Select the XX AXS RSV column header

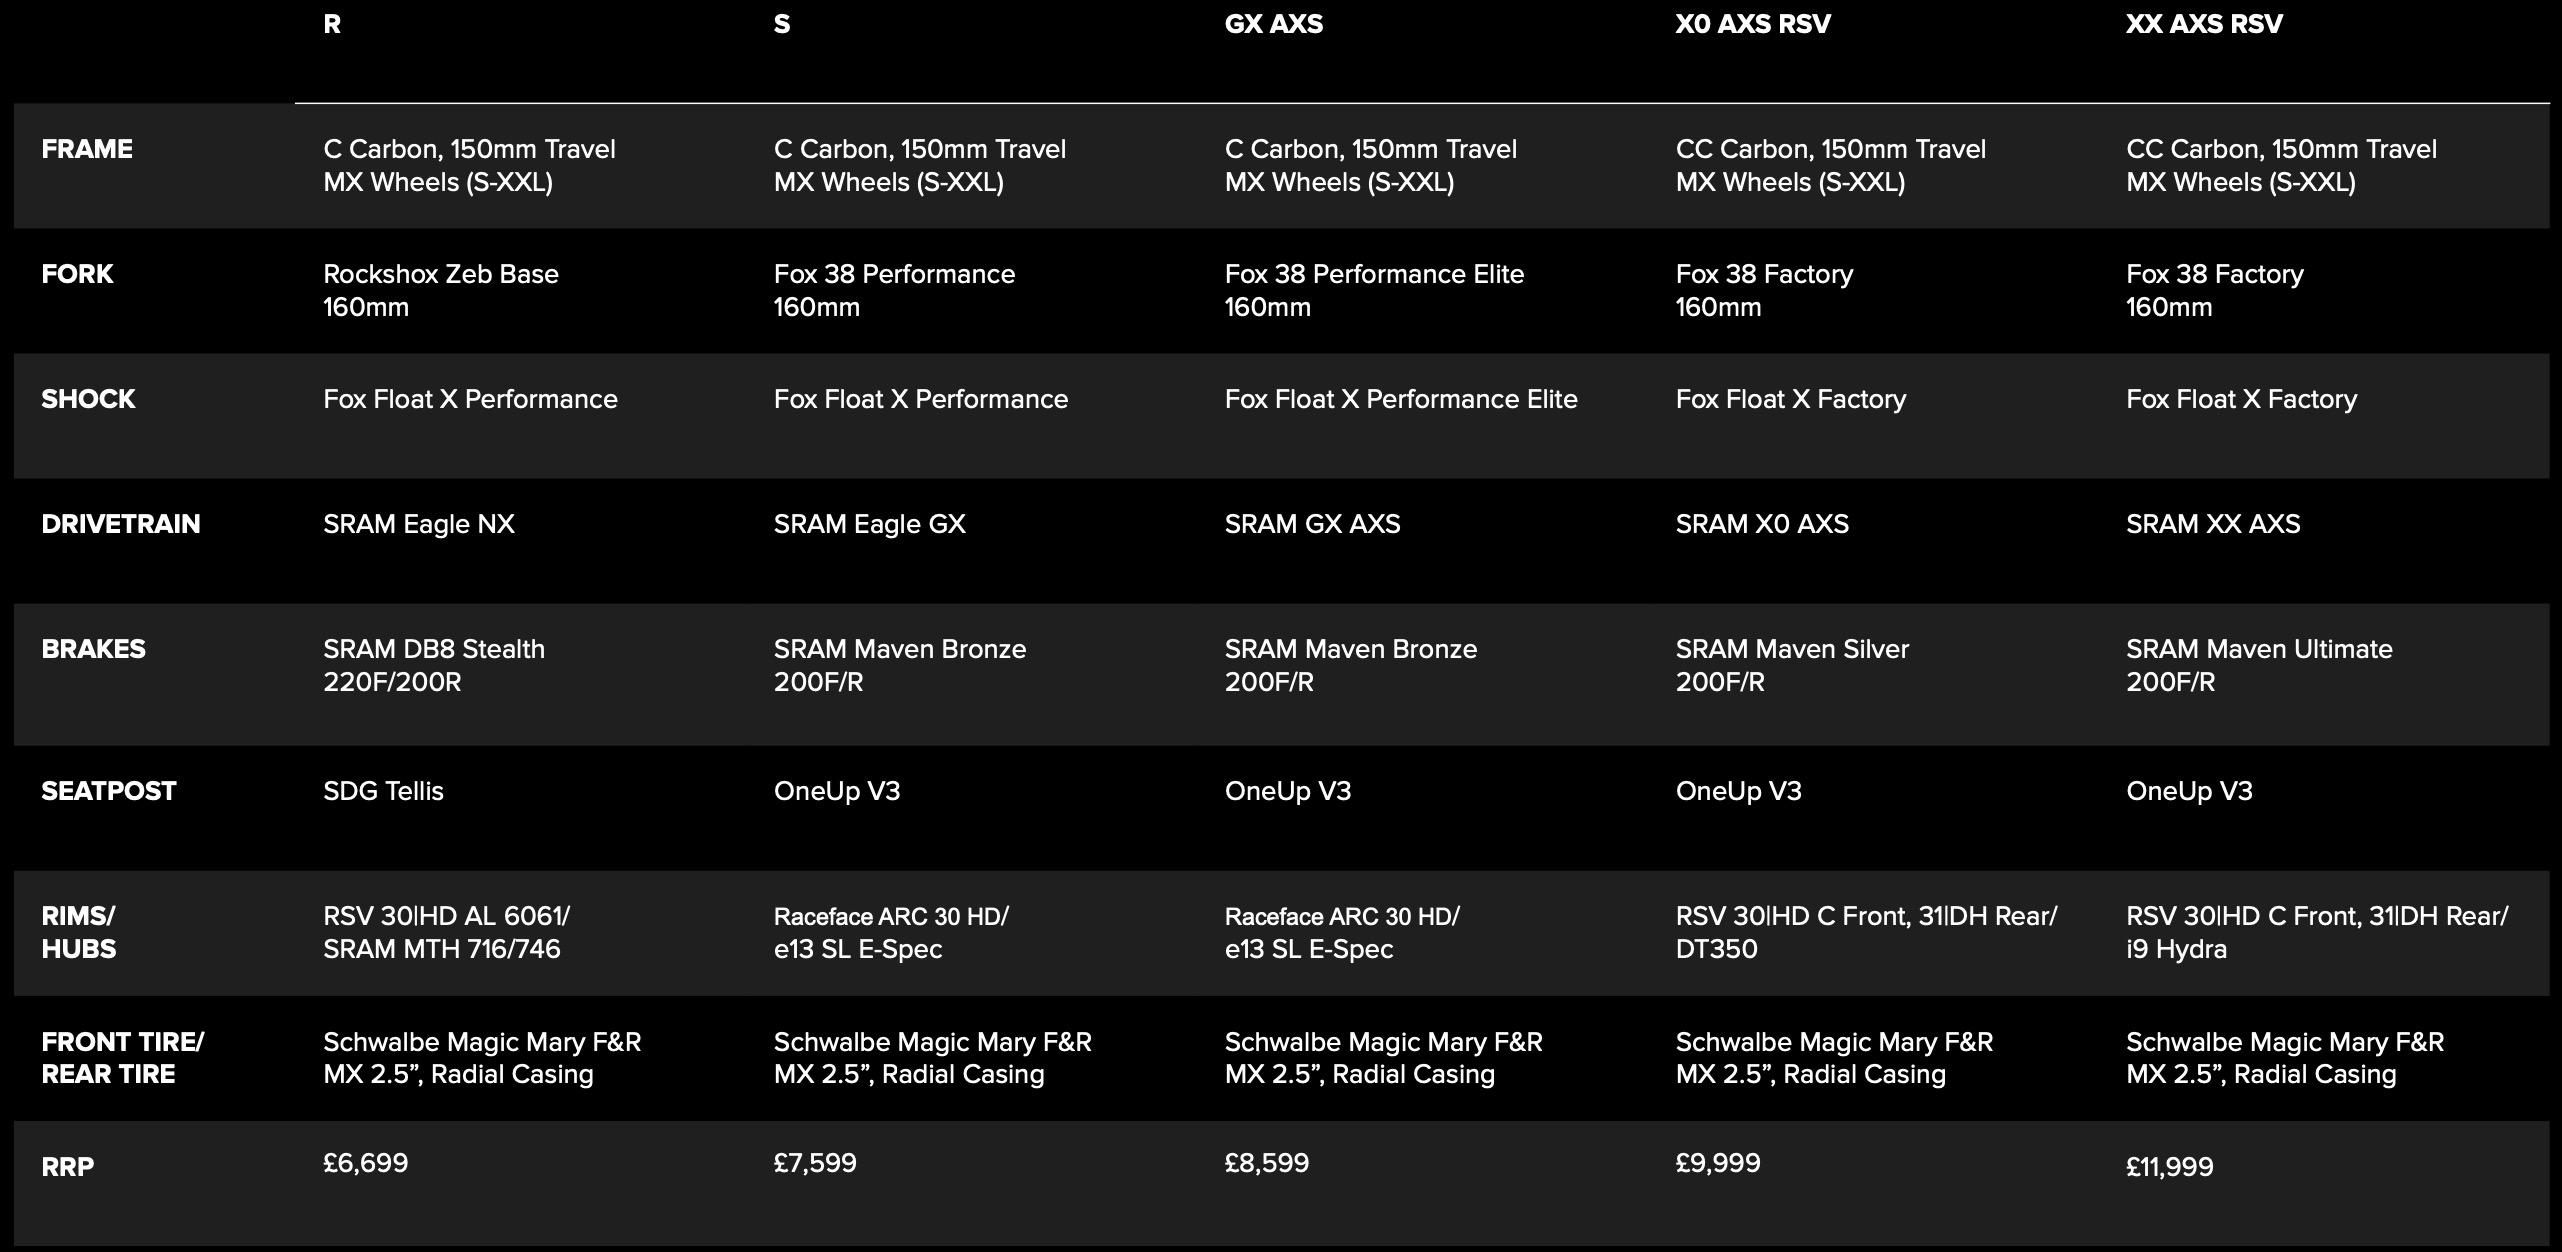(2204, 25)
